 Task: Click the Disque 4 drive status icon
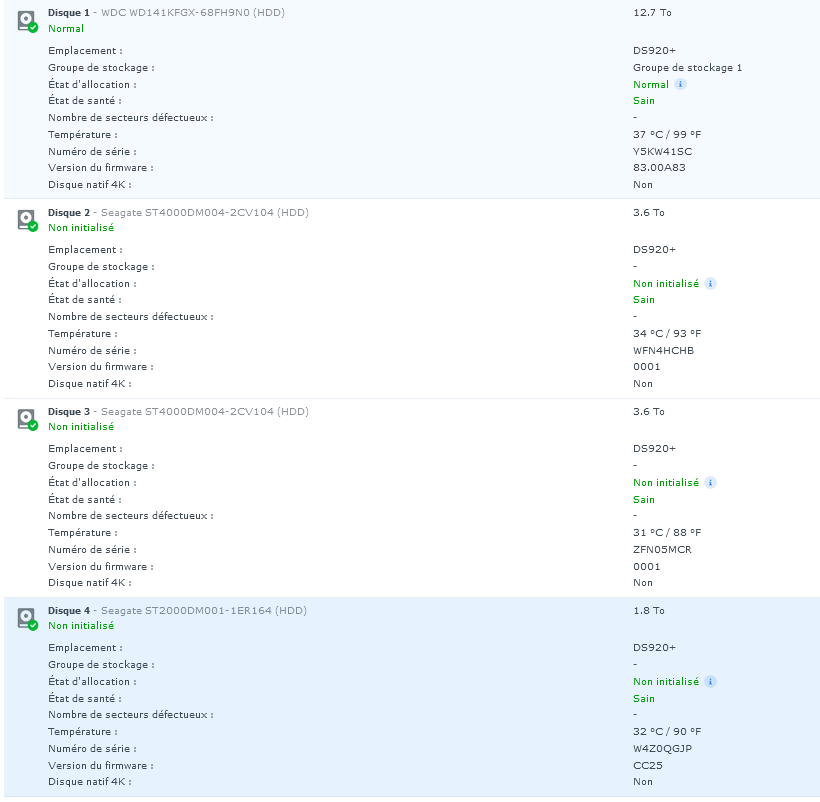point(27,619)
